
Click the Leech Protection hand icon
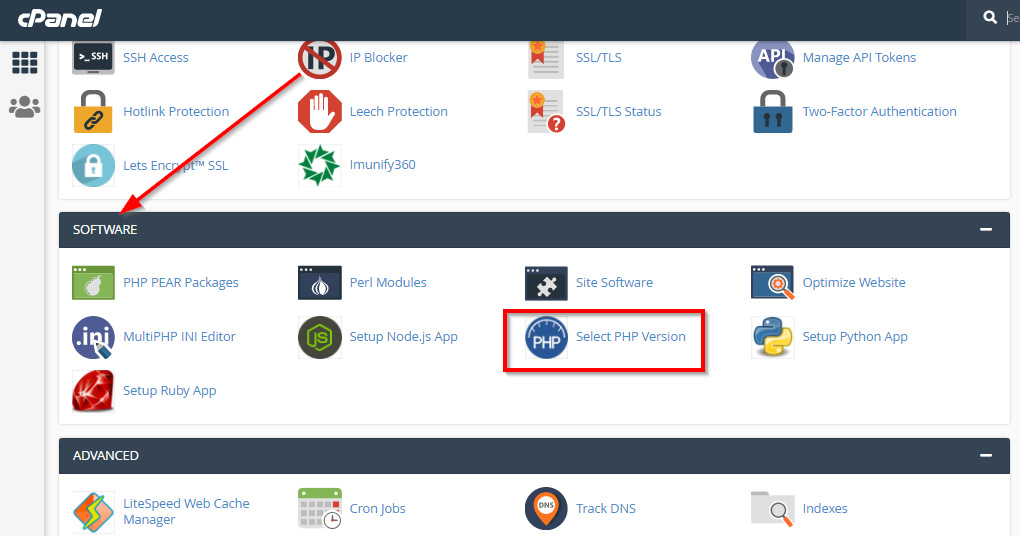click(319, 112)
